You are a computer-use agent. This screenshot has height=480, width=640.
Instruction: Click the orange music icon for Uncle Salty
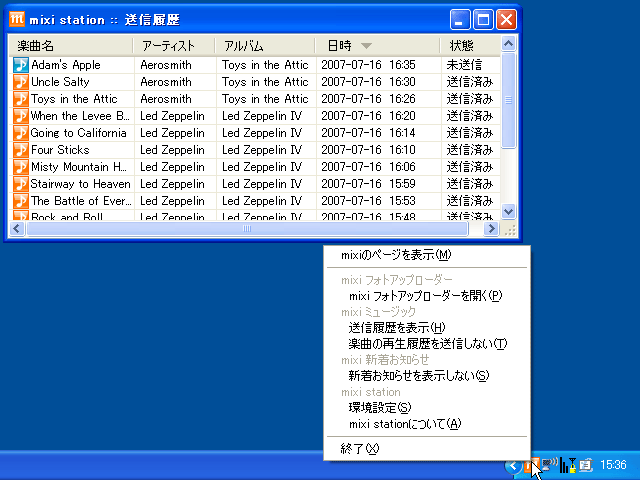pyautogui.click(x=21, y=82)
